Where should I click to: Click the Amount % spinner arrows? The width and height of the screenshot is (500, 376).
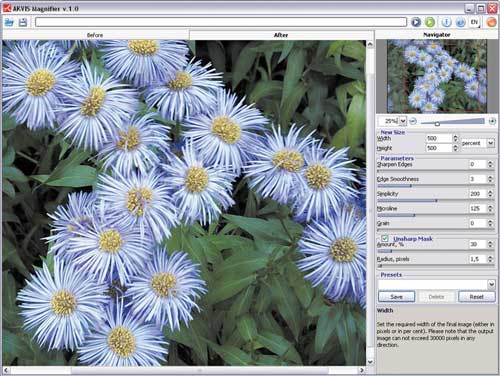(x=490, y=244)
